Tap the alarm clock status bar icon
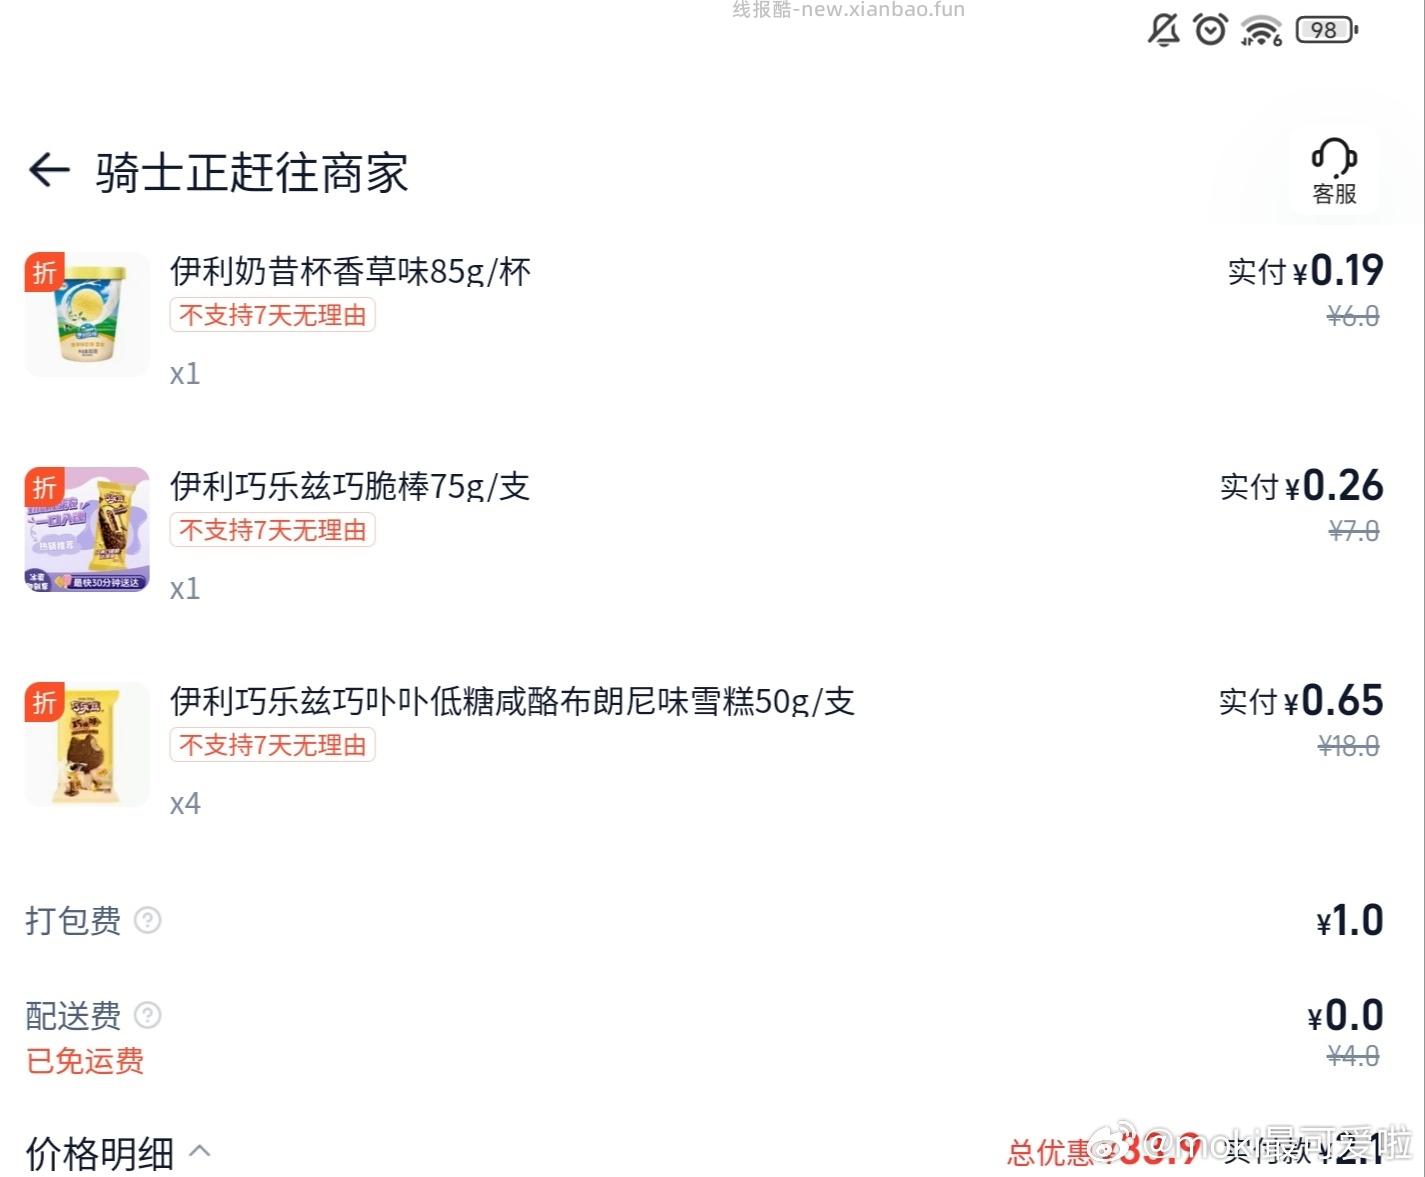The image size is (1425, 1177). [1211, 30]
